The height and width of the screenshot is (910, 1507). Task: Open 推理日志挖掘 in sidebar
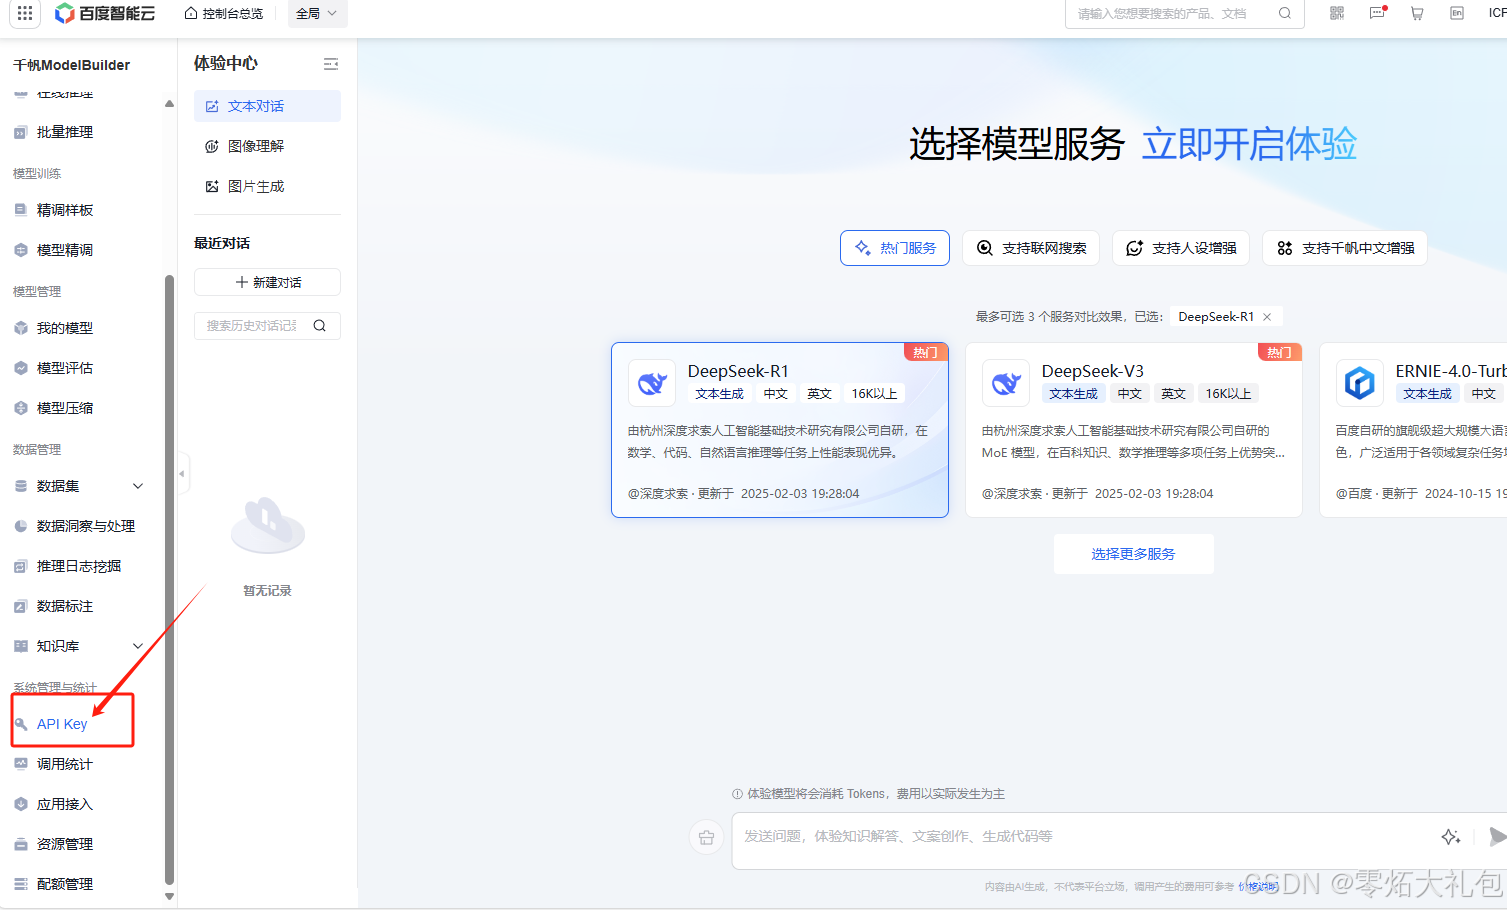(78, 566)
